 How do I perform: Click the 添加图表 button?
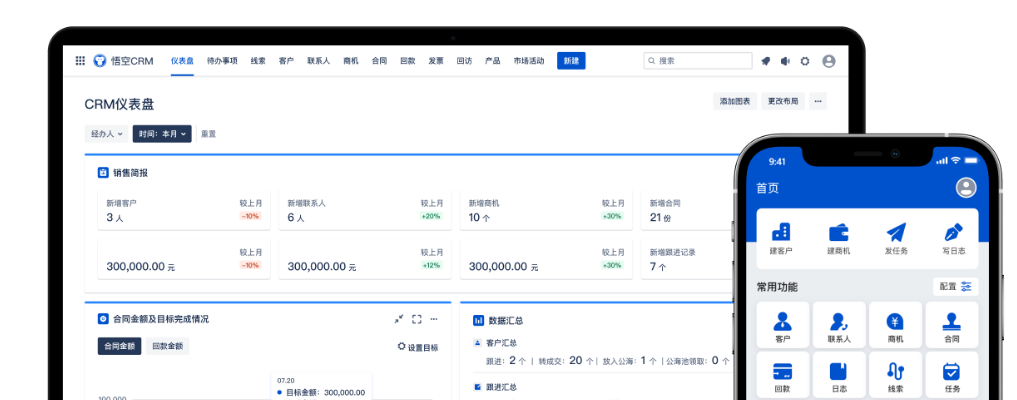pos(734,101)
